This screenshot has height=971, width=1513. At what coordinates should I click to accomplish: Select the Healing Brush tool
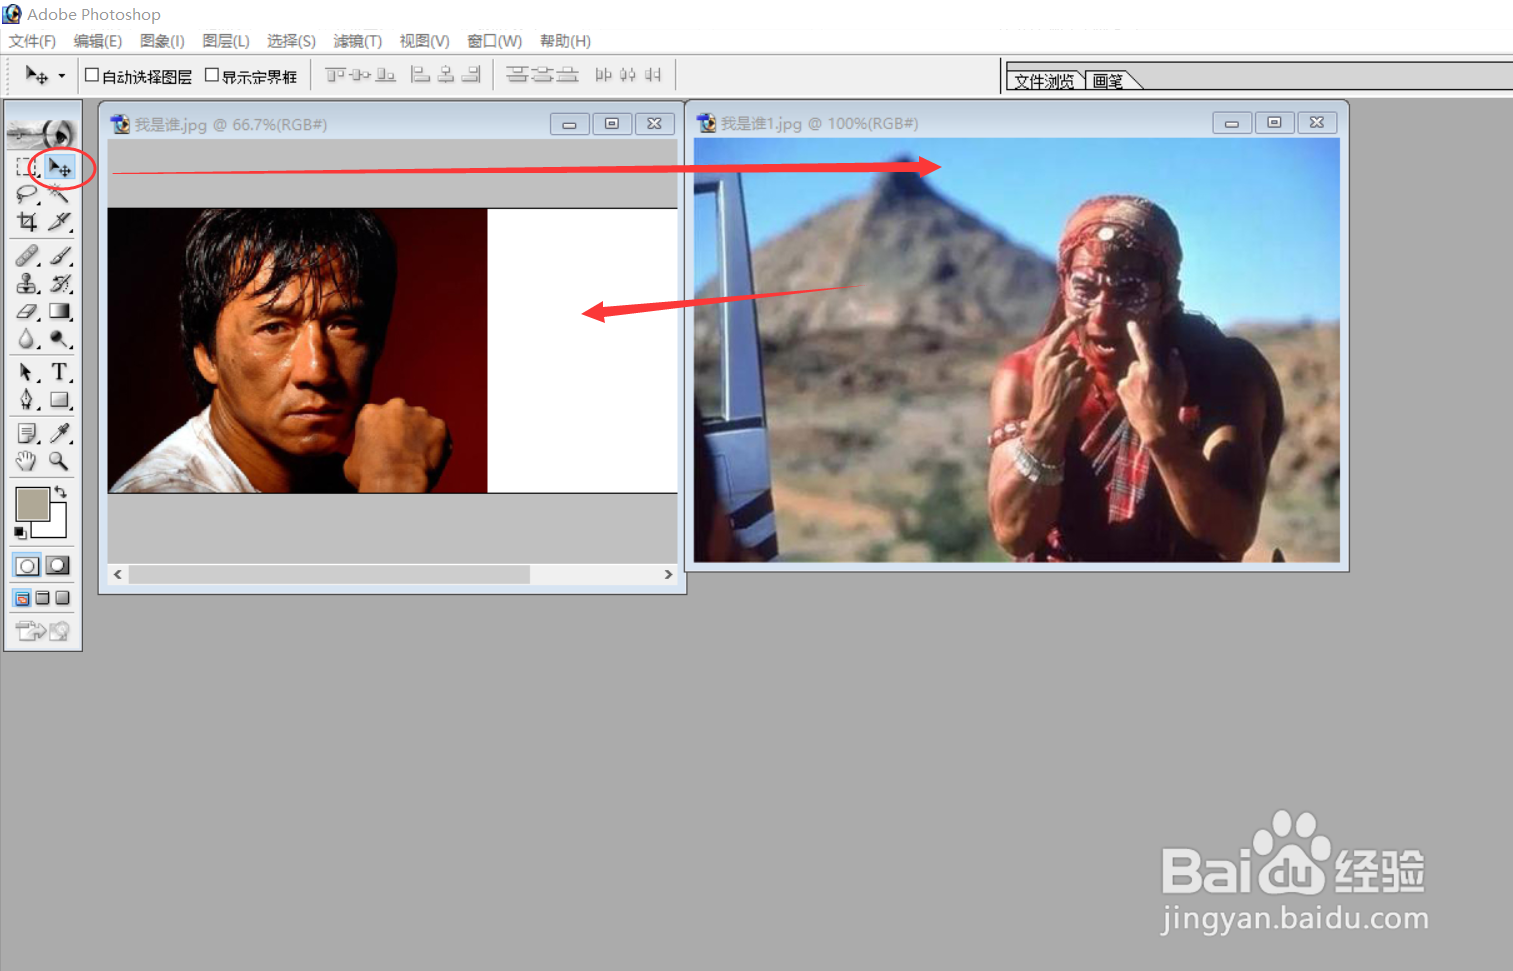pos(27,256)
